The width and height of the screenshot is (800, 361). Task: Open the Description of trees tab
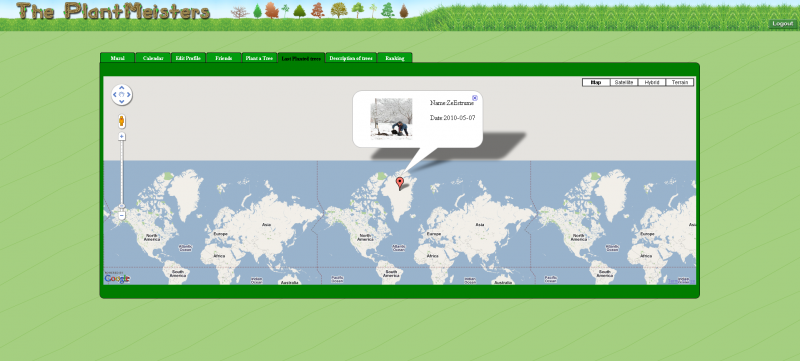[x=351, y=58]
